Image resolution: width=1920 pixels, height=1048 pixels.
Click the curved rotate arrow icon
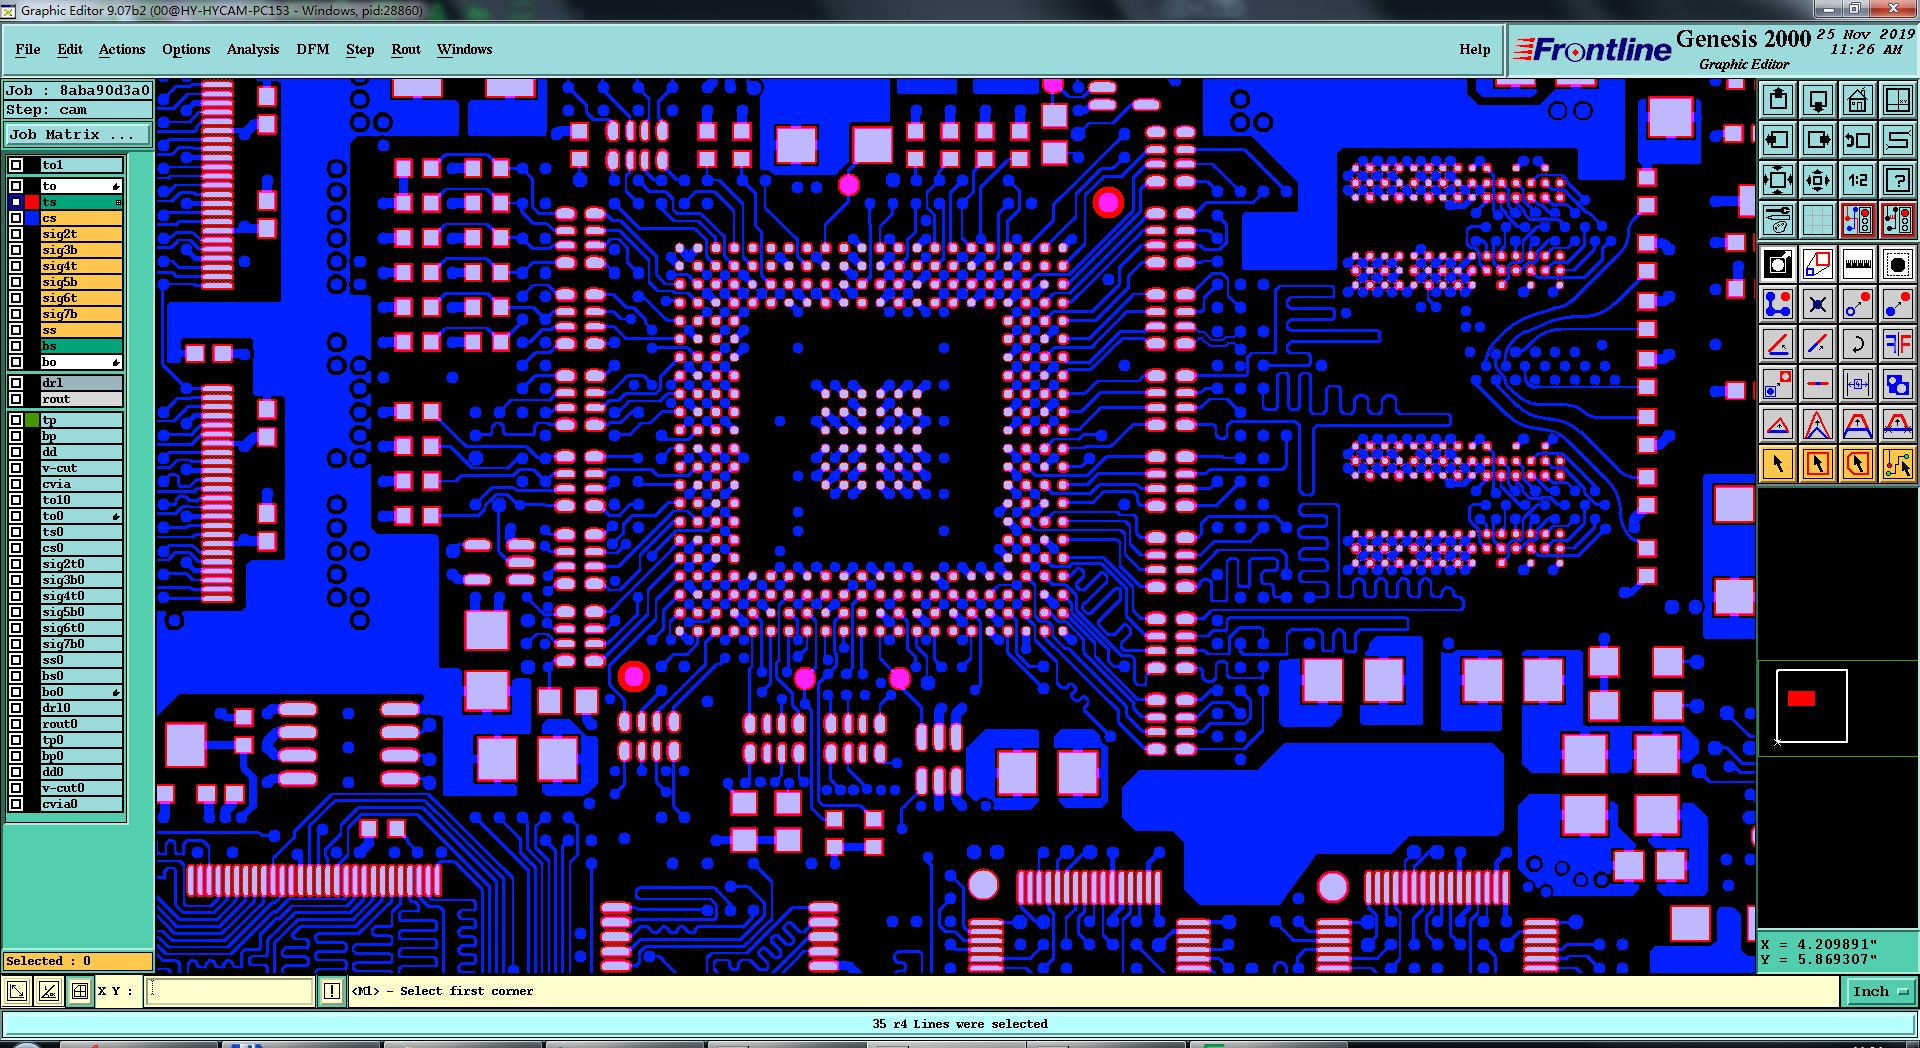1858,345
